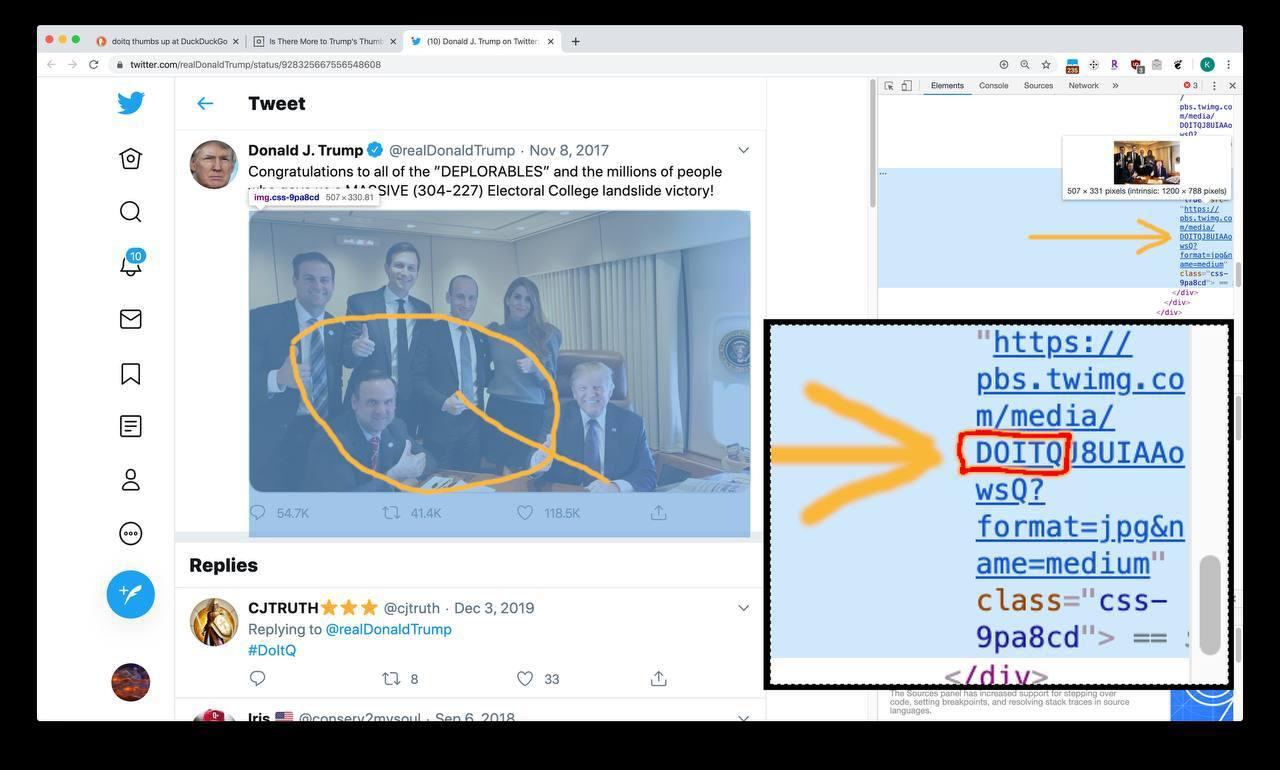Click the zoom magnifier in the address bar
The image size is (1280, 770).
[1025, 64]
